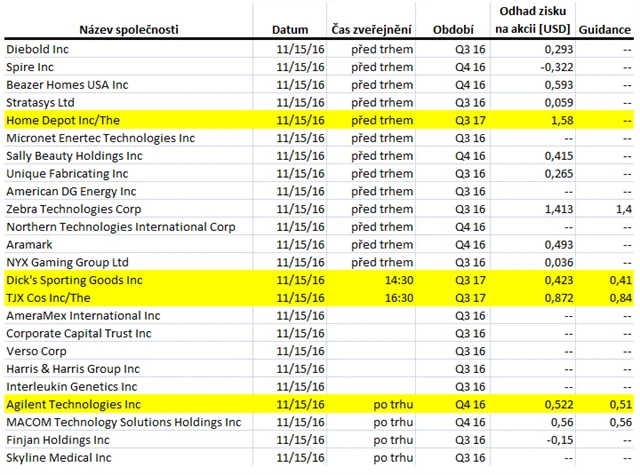
Task: Click the Agilent Technologies Inc cell
Action: tap(74, 404)
